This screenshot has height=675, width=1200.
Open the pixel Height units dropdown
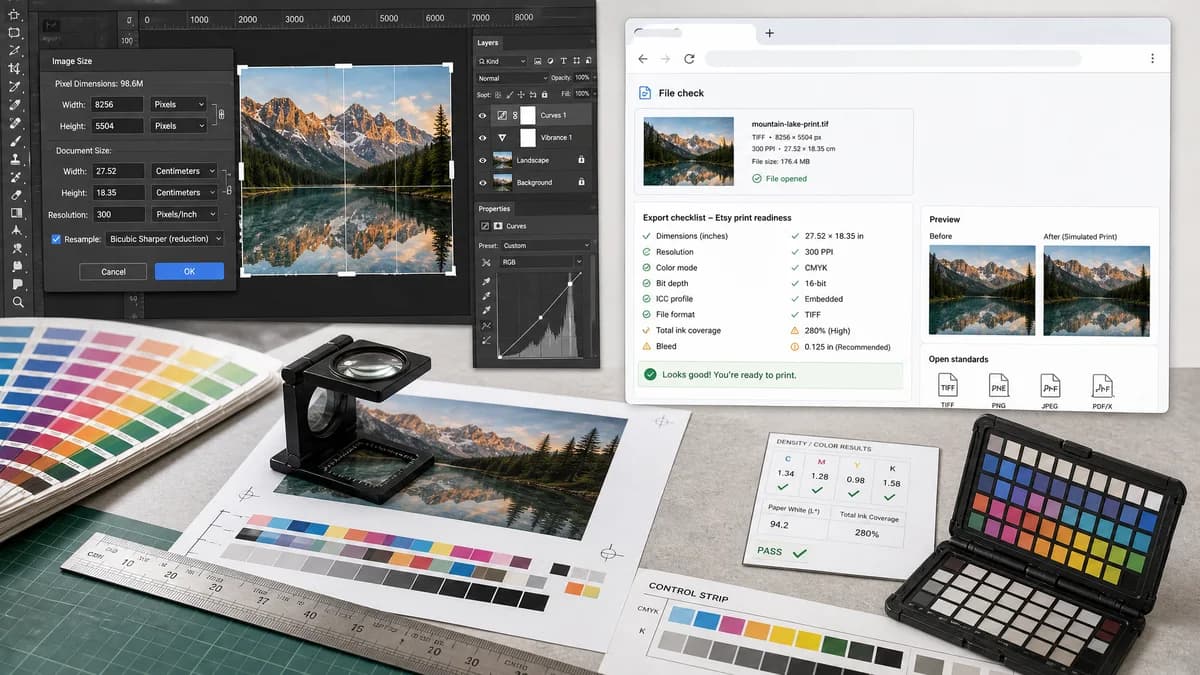click(178, 125)
